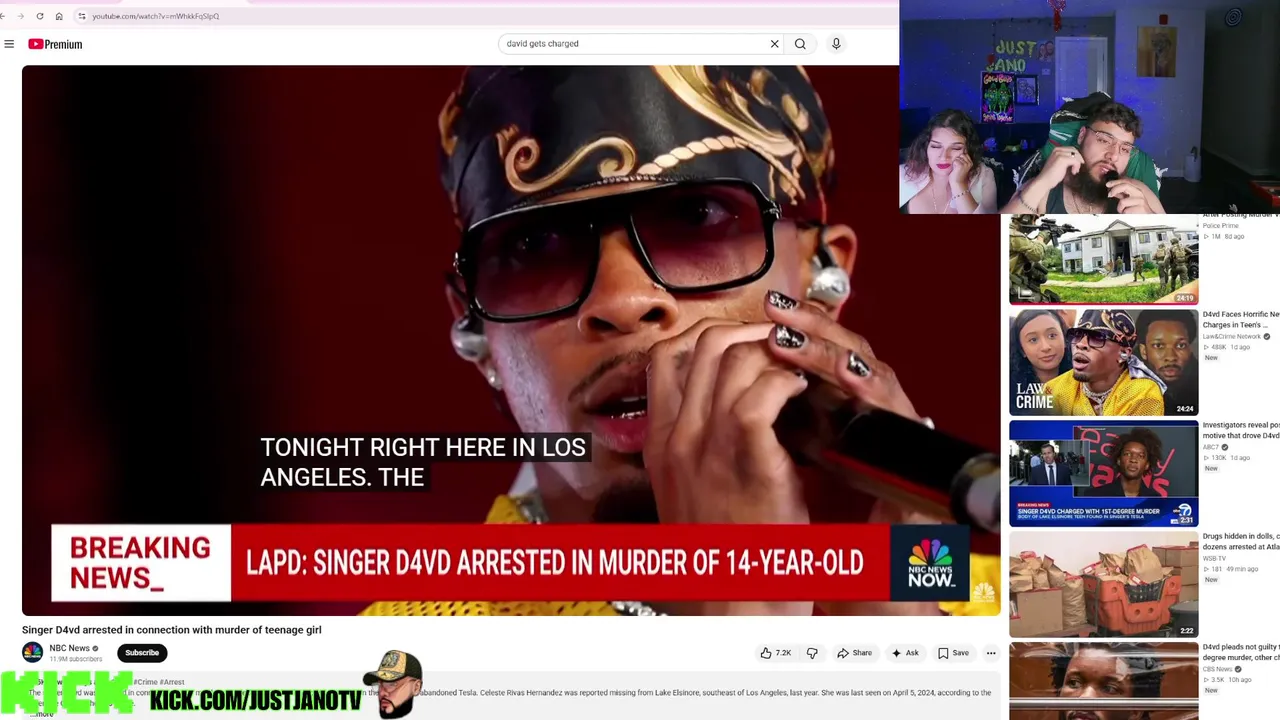1280x720 pixels.
Task: Open the drugs hidden in dolls thumbnail
Action: tap(1103, 584)
